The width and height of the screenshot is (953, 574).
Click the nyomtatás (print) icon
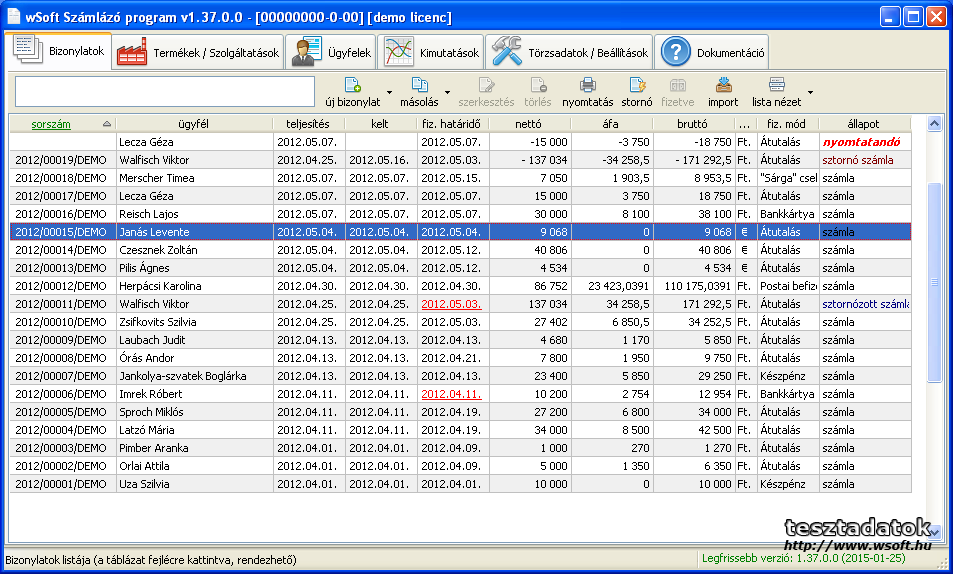587,85
